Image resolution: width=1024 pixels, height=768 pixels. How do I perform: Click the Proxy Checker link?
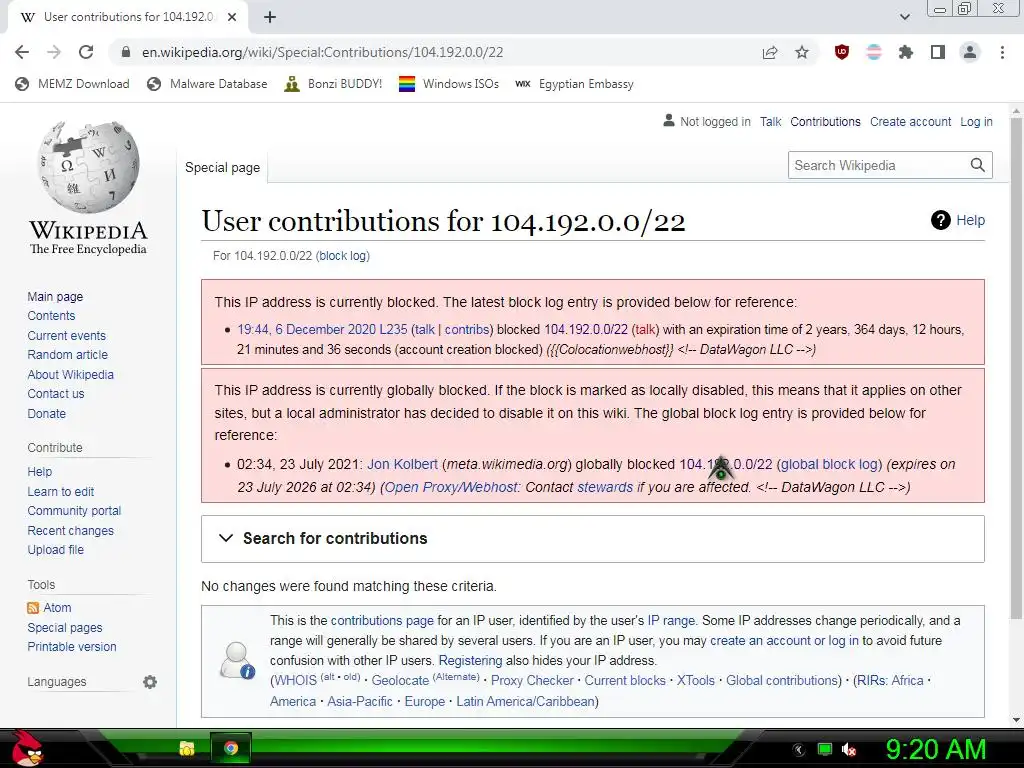point(532,680)
